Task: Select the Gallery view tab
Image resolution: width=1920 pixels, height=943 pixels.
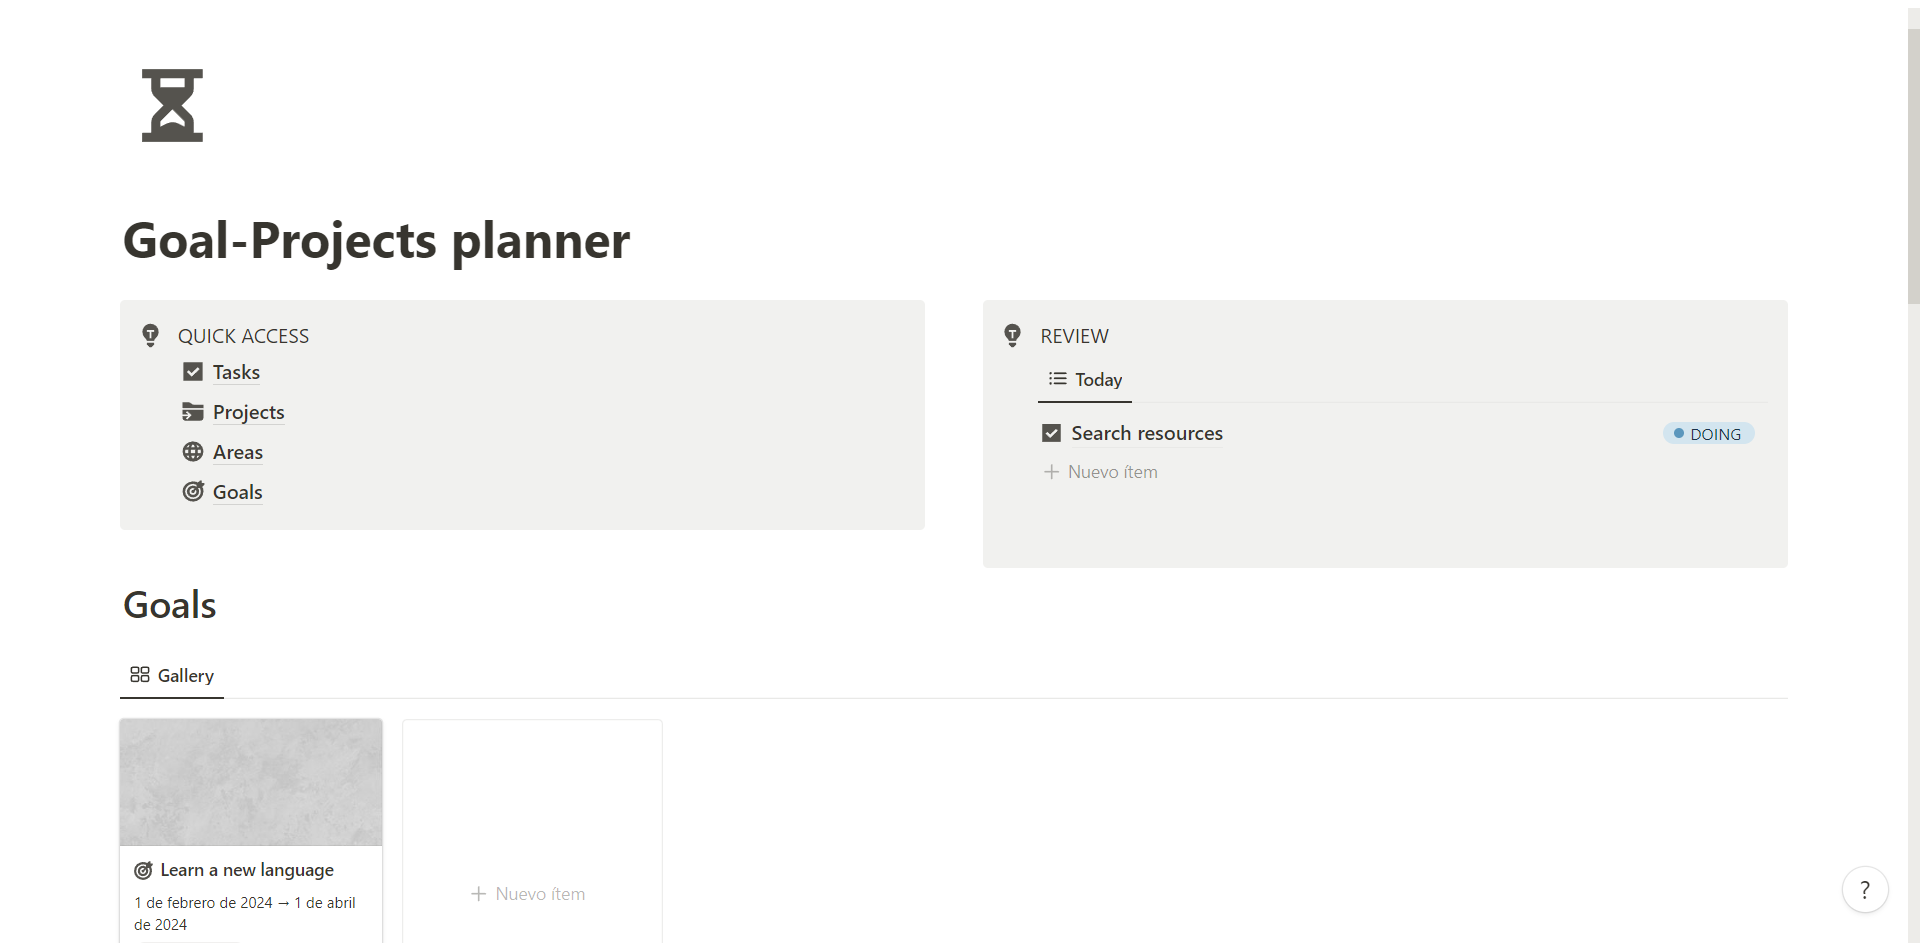Action: coord(172,676)
